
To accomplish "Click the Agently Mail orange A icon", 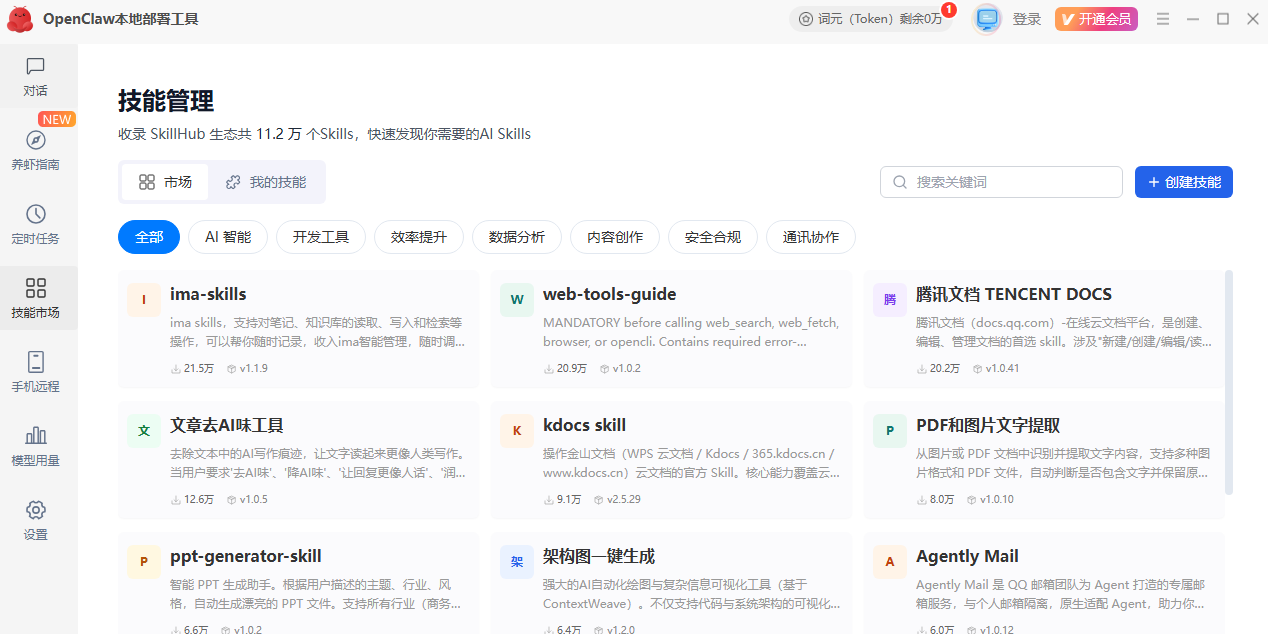I will [890, 562].
